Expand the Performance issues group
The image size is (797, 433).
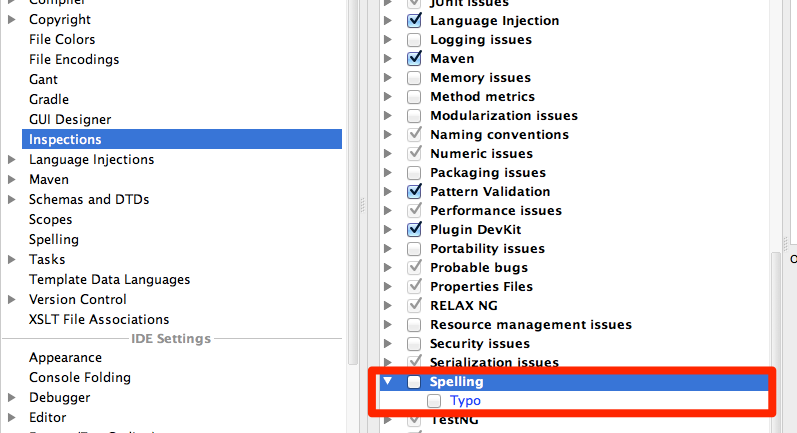[x=389, y=211]
